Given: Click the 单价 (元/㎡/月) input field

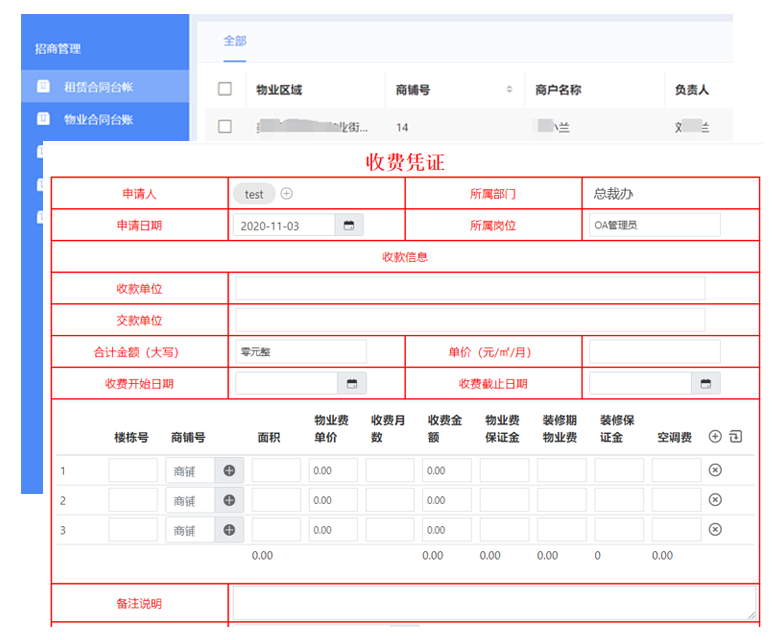Looking at the screenshot, I should [655, 352].
